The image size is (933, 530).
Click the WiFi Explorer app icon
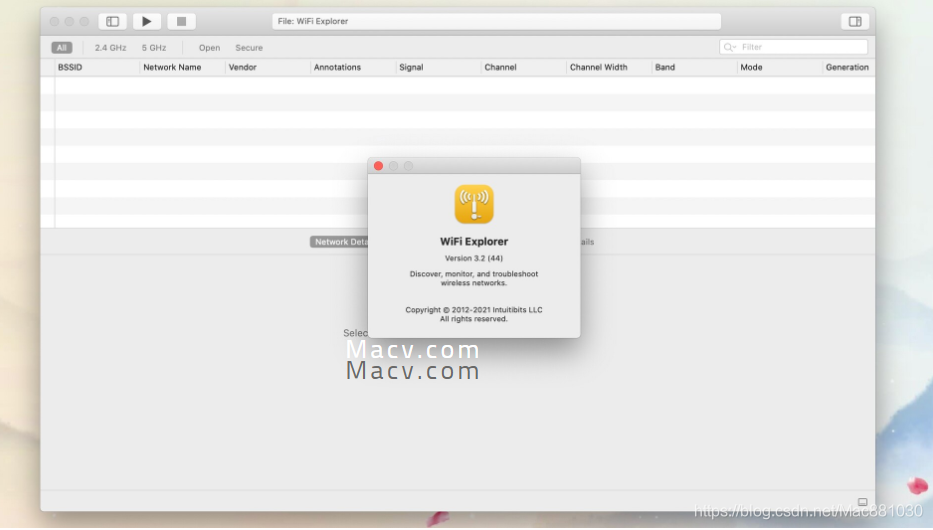pyautogui.click(x=474, y=204)
